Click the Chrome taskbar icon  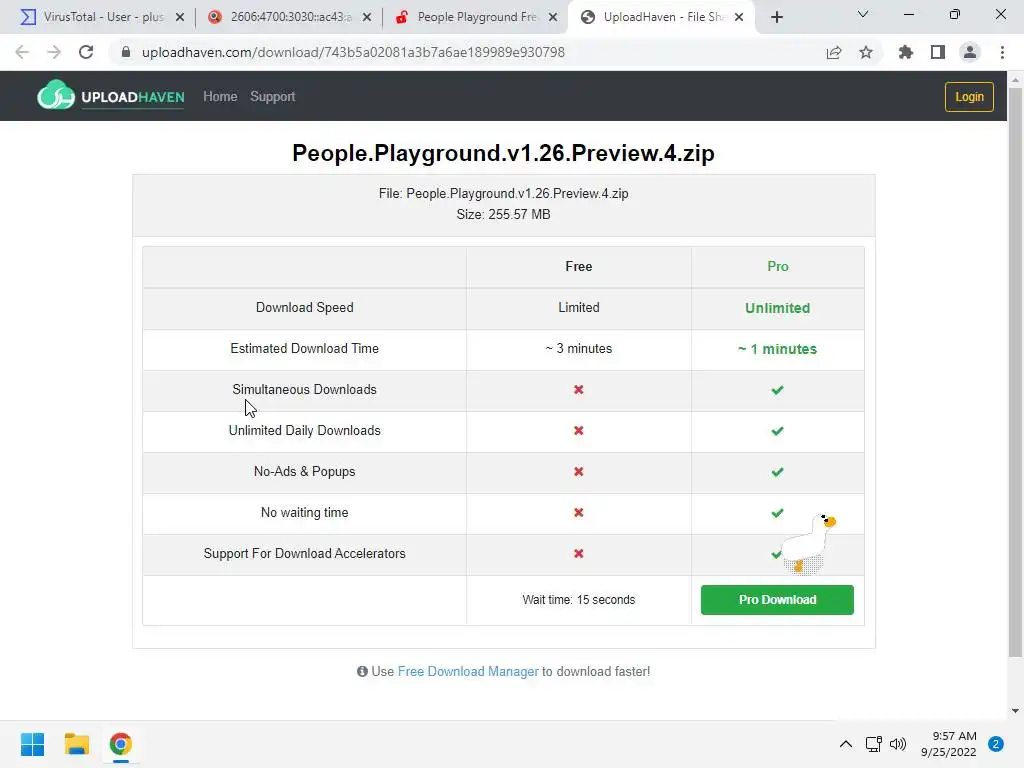pos(121,744)
